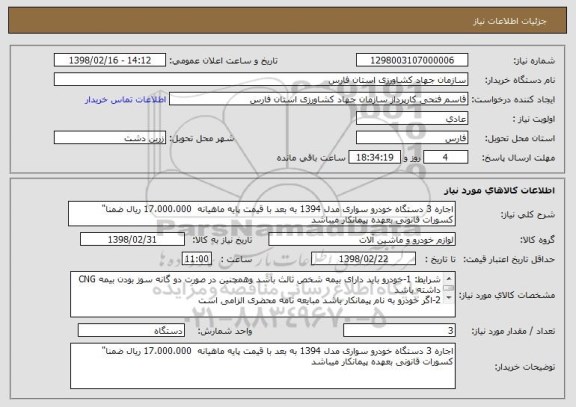
Task: Click the buyer organization name field
Action: click(x=261, y=80)
